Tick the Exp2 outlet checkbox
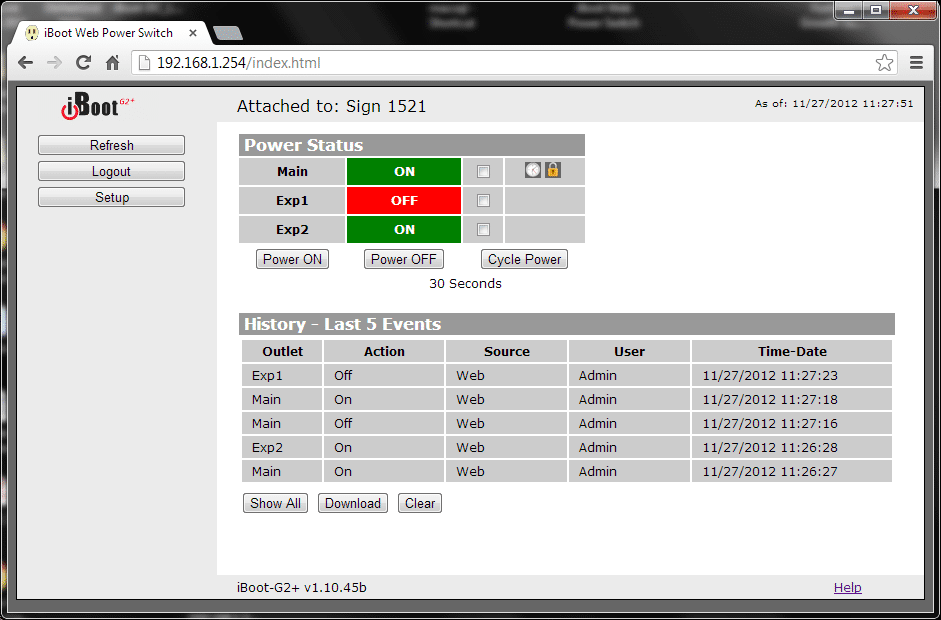 pos(483,230)
